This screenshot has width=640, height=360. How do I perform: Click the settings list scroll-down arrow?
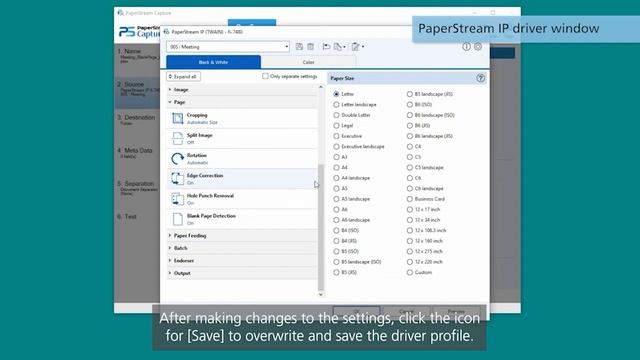(x=321, y=294)
